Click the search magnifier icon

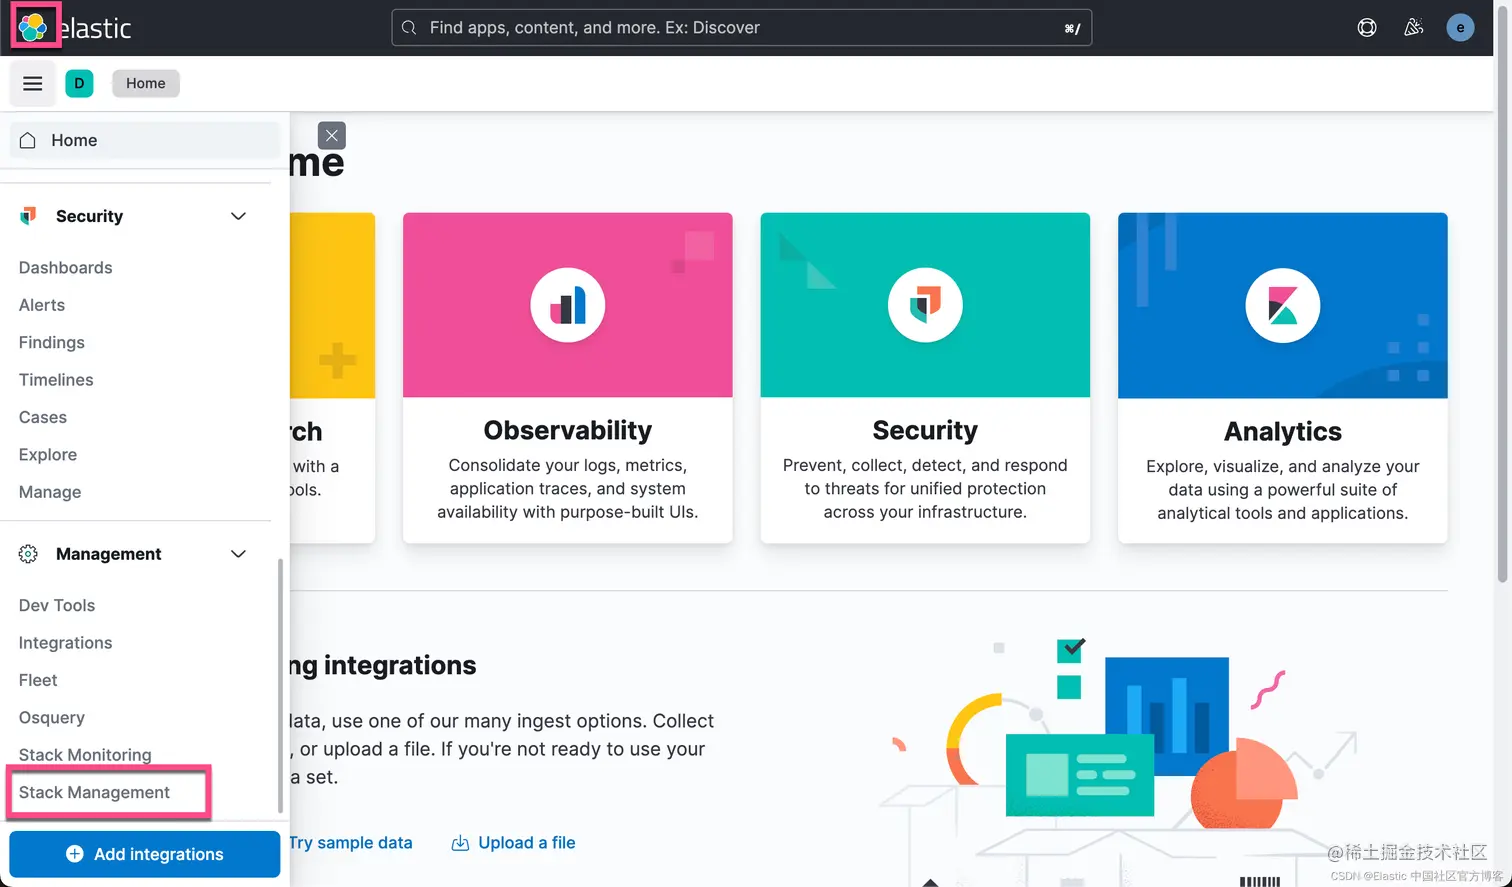point(409,28)
